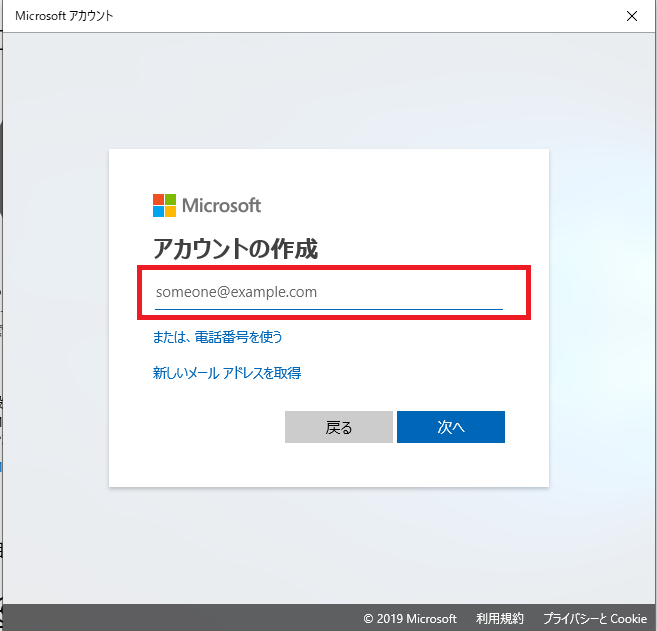Screen dimensions: 657x631
Task: Click the light blue background outside the card
Action: point(600,300)
